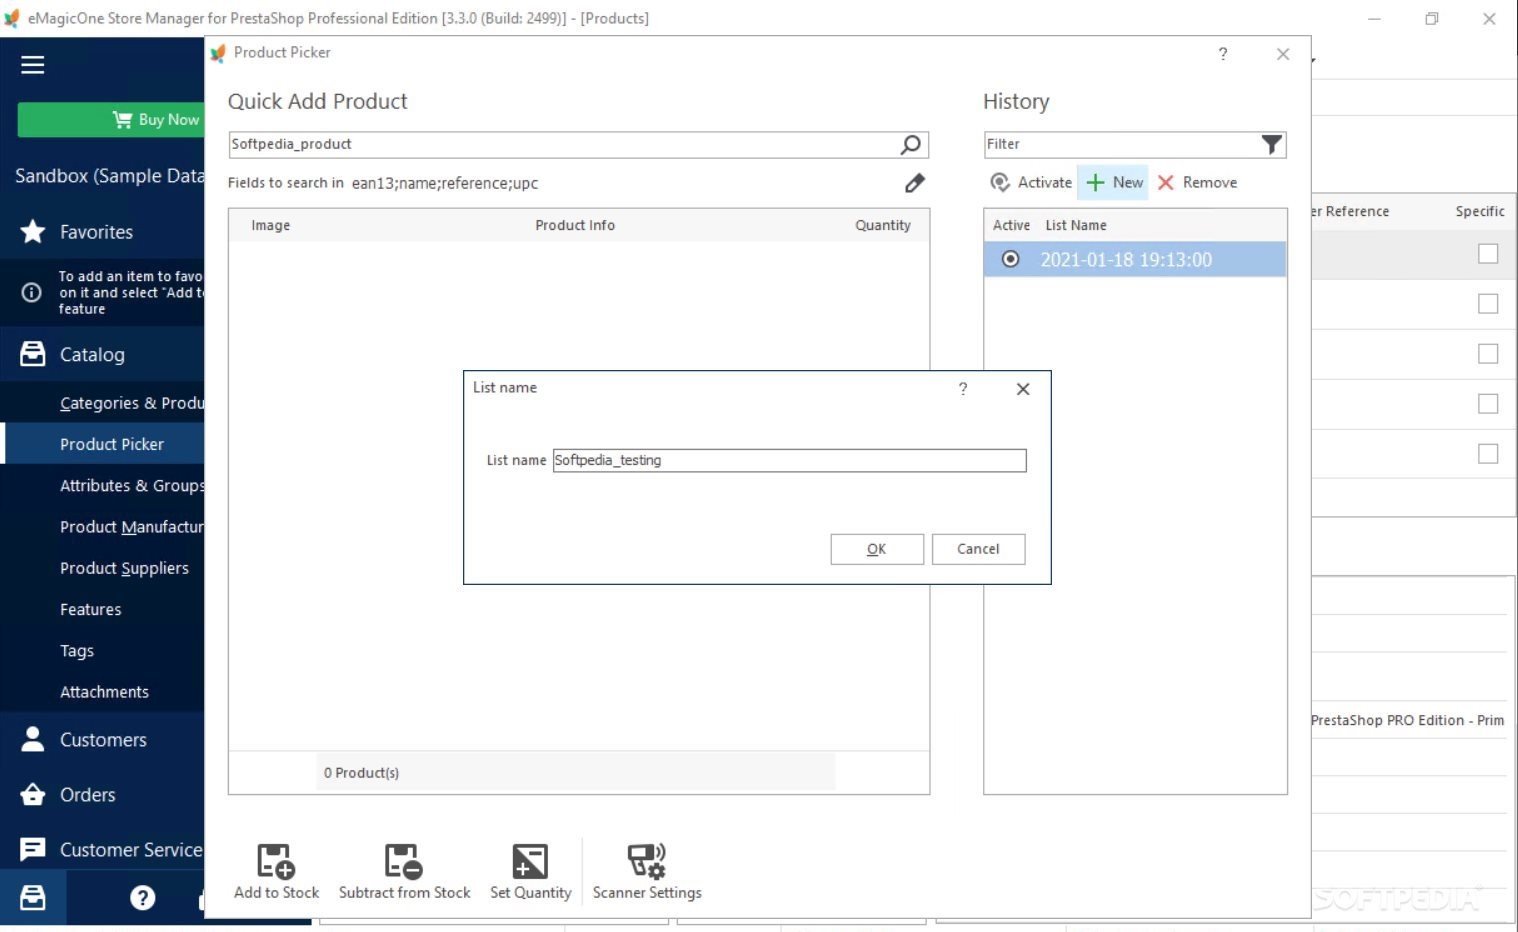Close the List name dialog
Viewport: 1518px width, 932px height.
(1023, 389)
